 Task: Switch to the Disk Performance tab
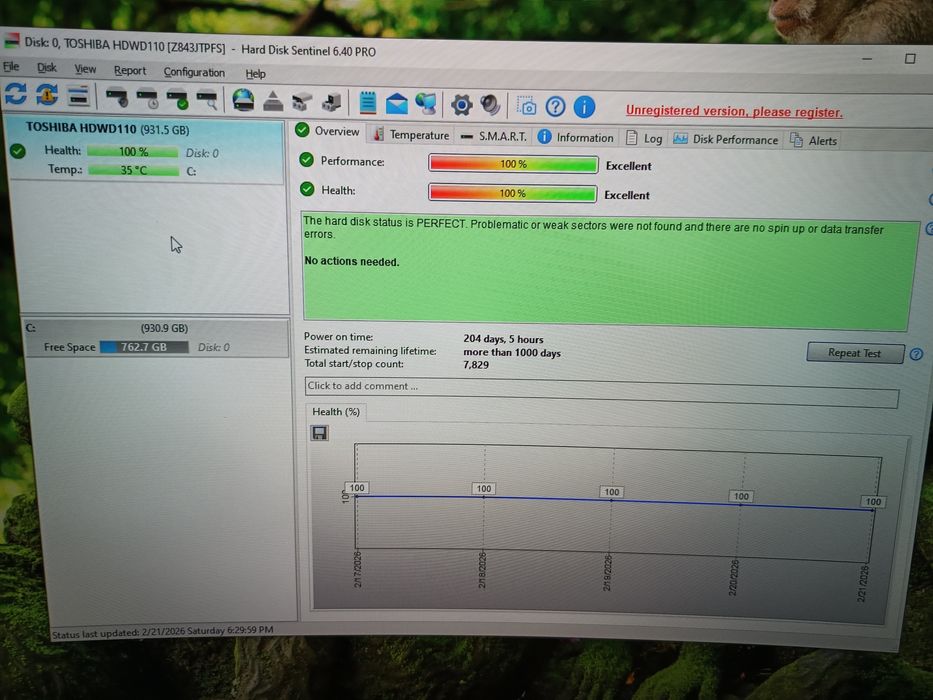[x=725, y=139]
